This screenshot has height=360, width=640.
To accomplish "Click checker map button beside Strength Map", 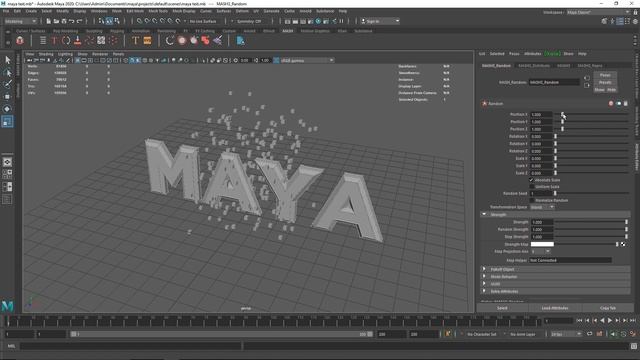I will coord(623,244).
